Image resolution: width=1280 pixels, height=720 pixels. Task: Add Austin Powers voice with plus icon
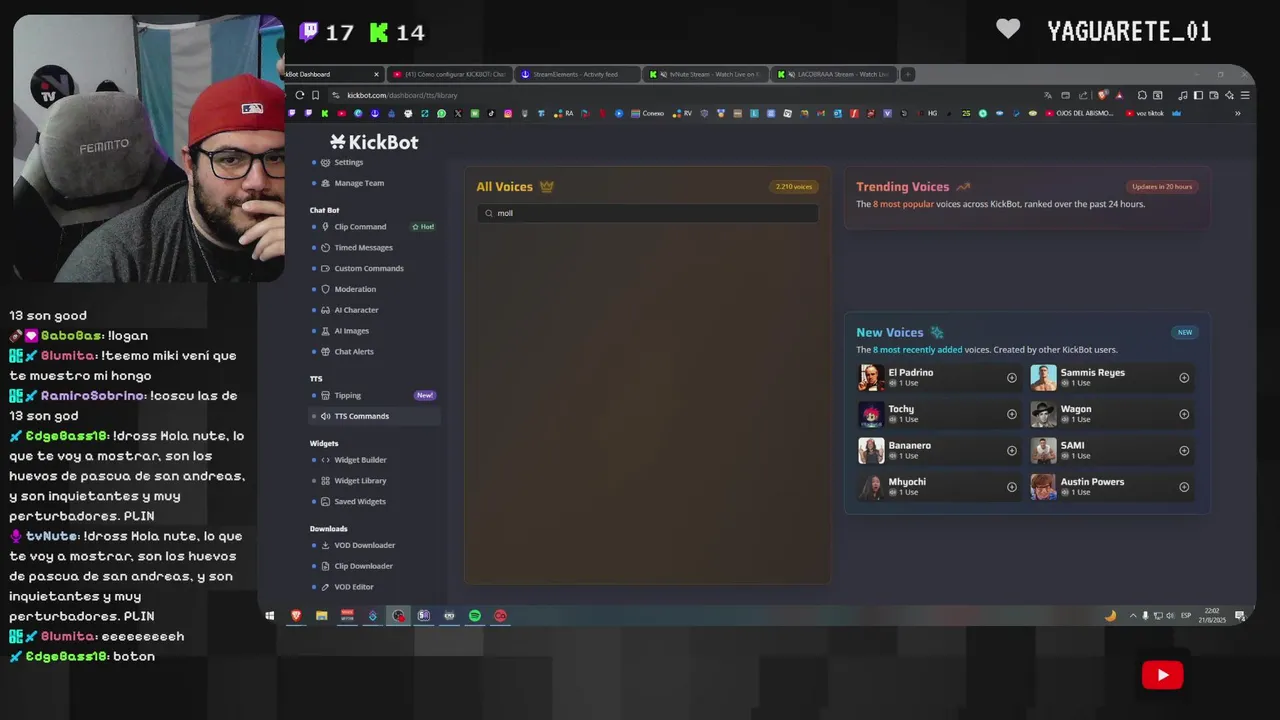tap(1184, 487)
